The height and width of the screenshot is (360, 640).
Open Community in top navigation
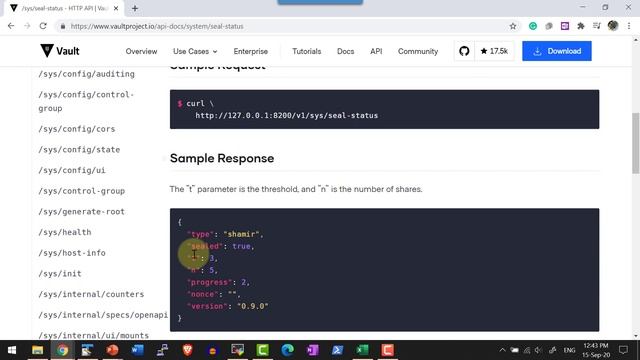(418, 51)
